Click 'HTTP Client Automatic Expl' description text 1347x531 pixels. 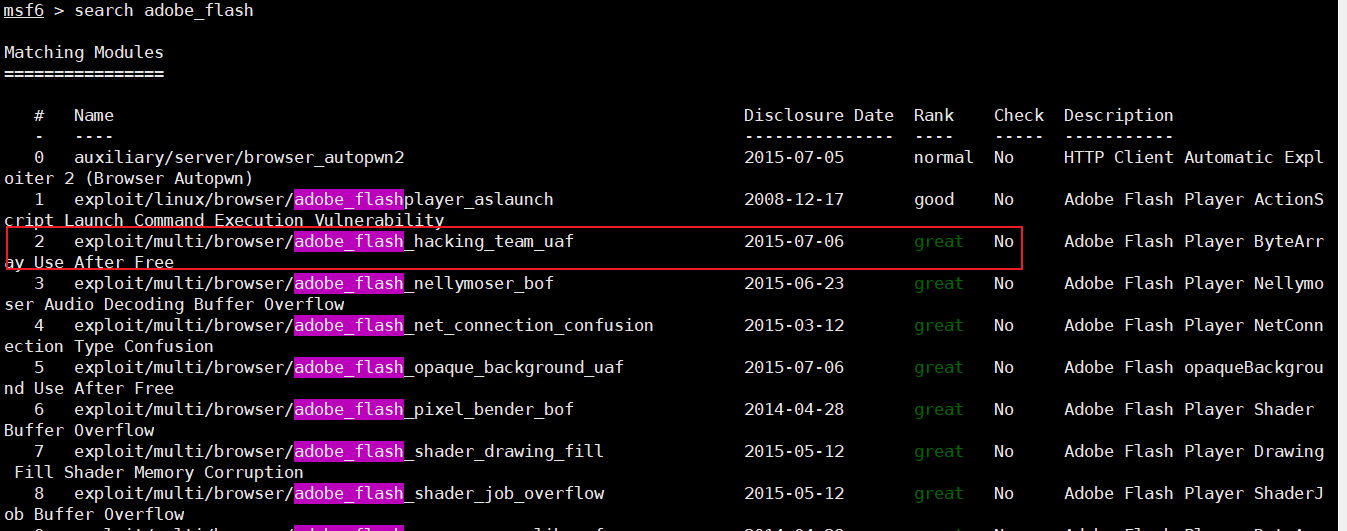(x=1194, y=157)
